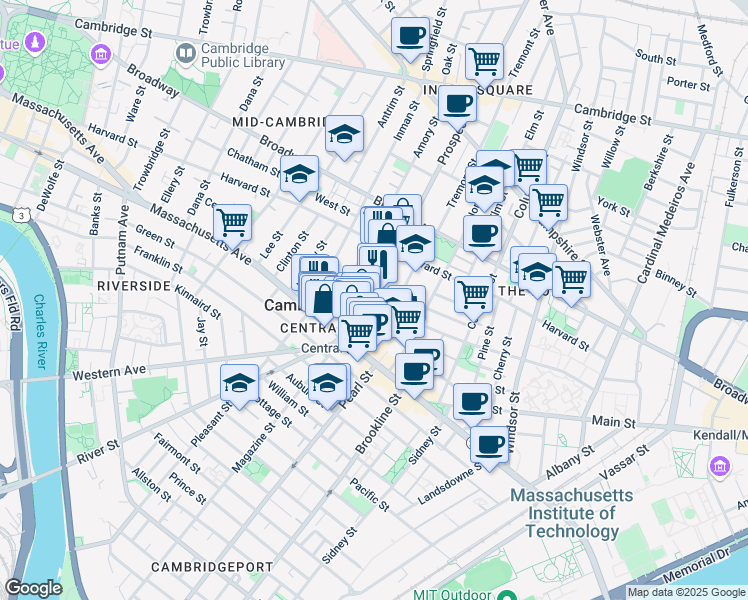
Task: Click the Google logo
Action: [33, 588]
